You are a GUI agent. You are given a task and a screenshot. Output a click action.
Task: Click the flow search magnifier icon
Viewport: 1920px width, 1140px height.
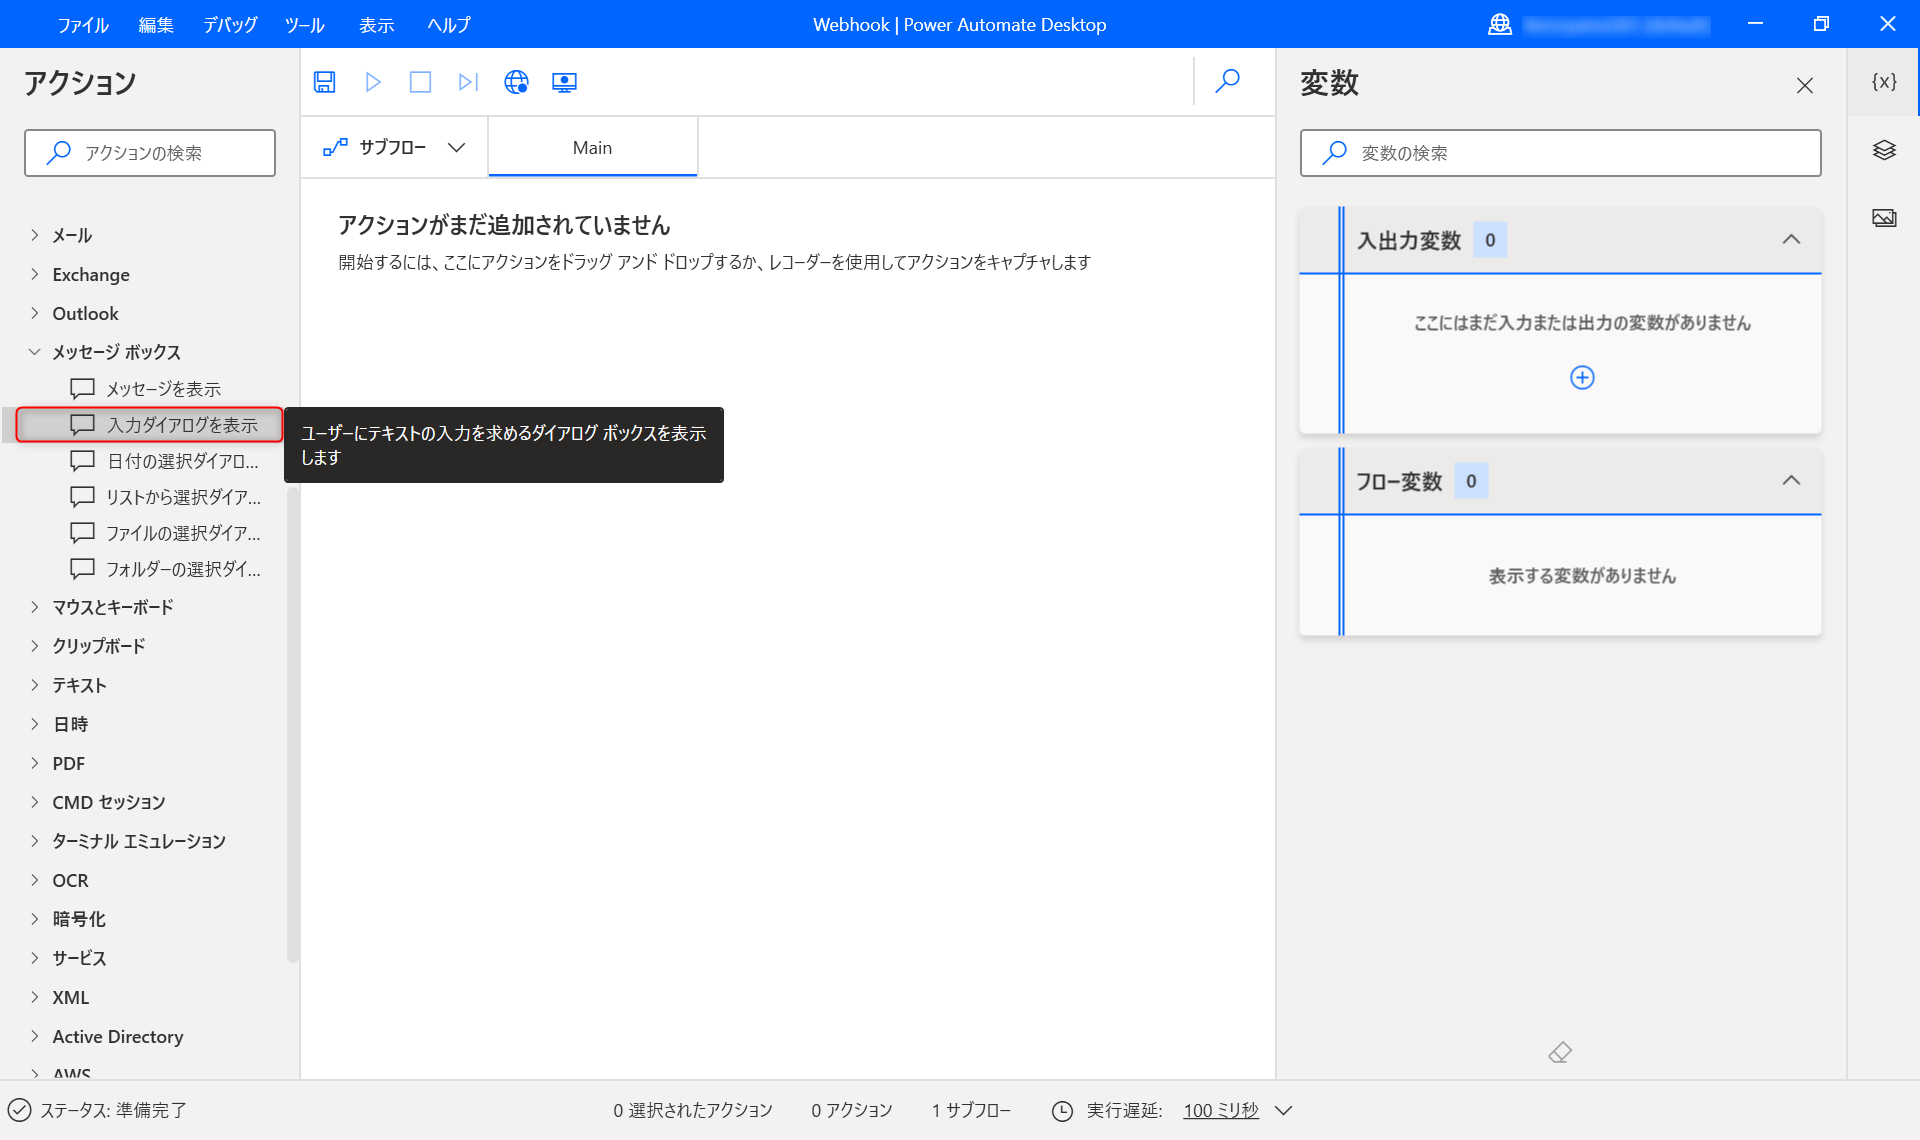[1228, 81]
